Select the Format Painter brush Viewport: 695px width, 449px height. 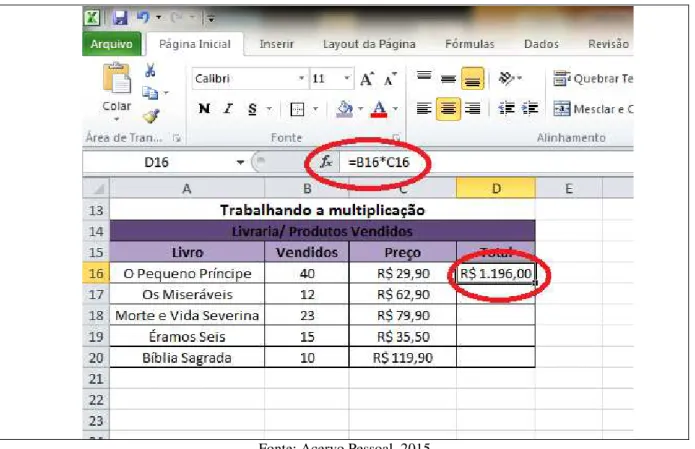151,116
